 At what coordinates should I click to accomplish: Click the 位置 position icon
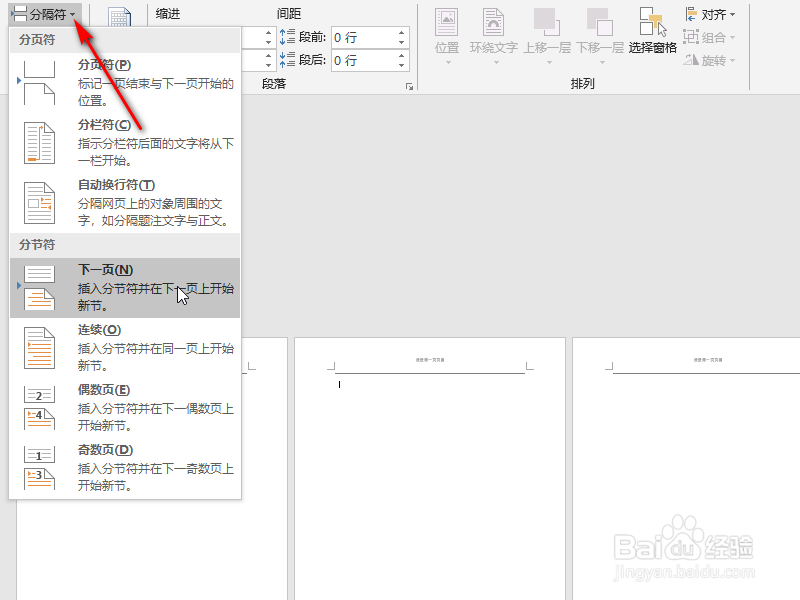tap(447, 23)
